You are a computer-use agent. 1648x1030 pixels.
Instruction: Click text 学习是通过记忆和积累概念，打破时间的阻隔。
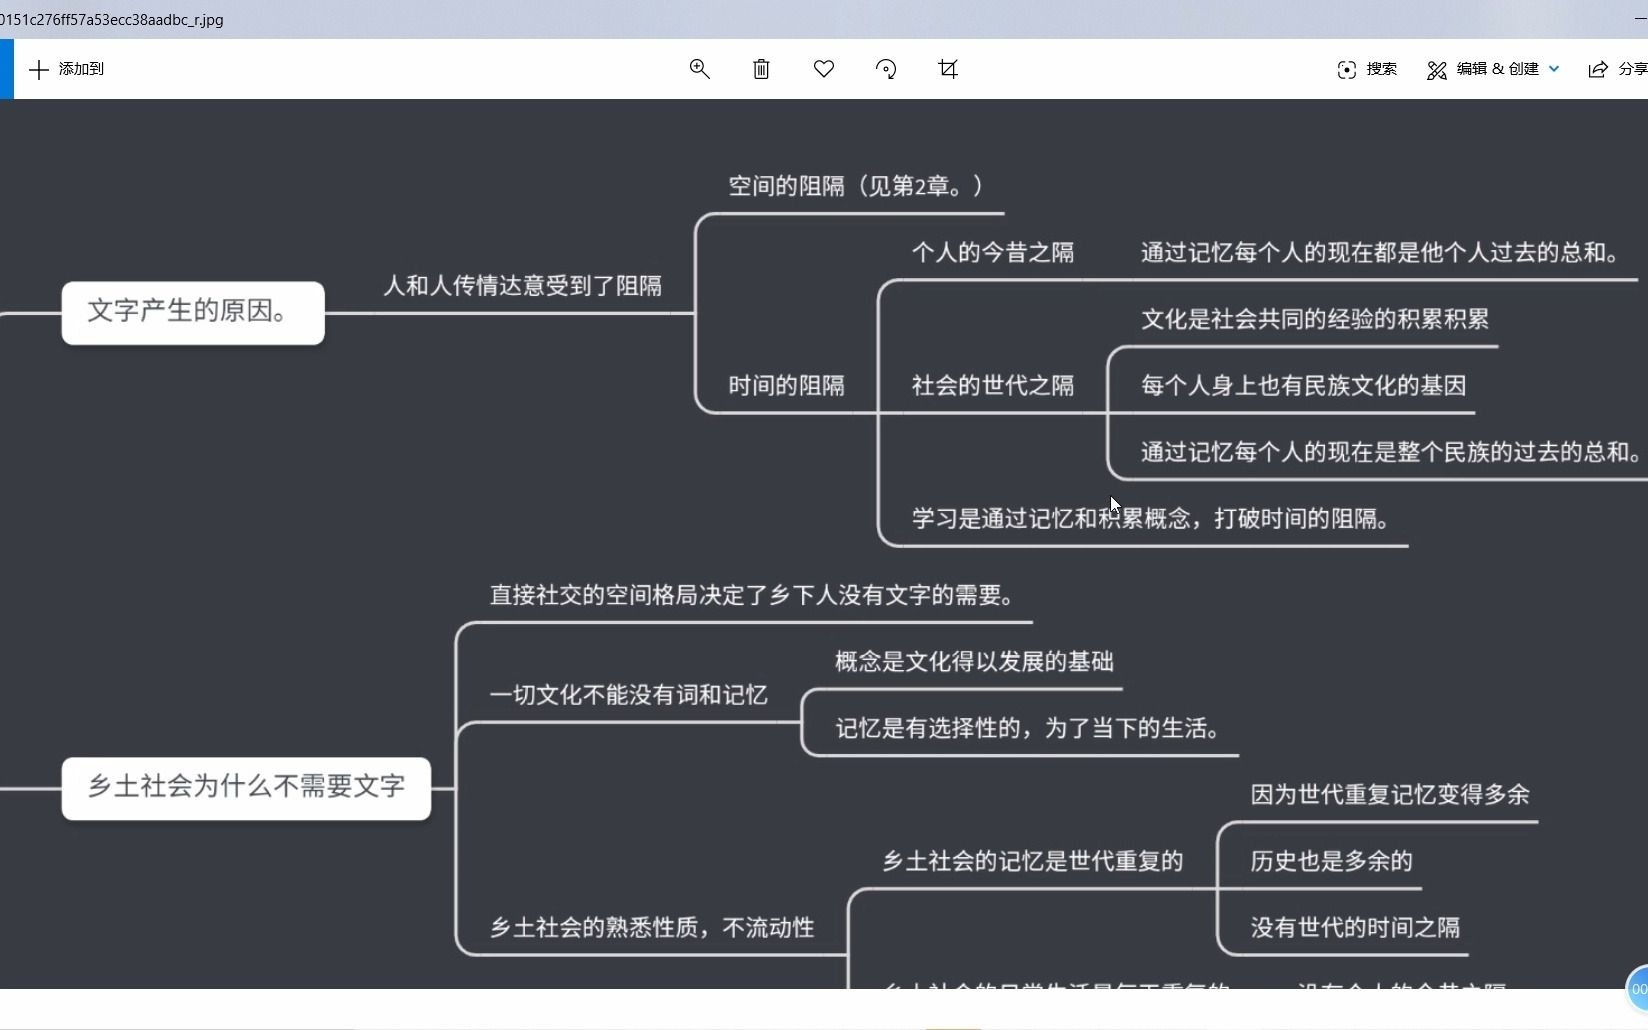tap(1152, 519)
